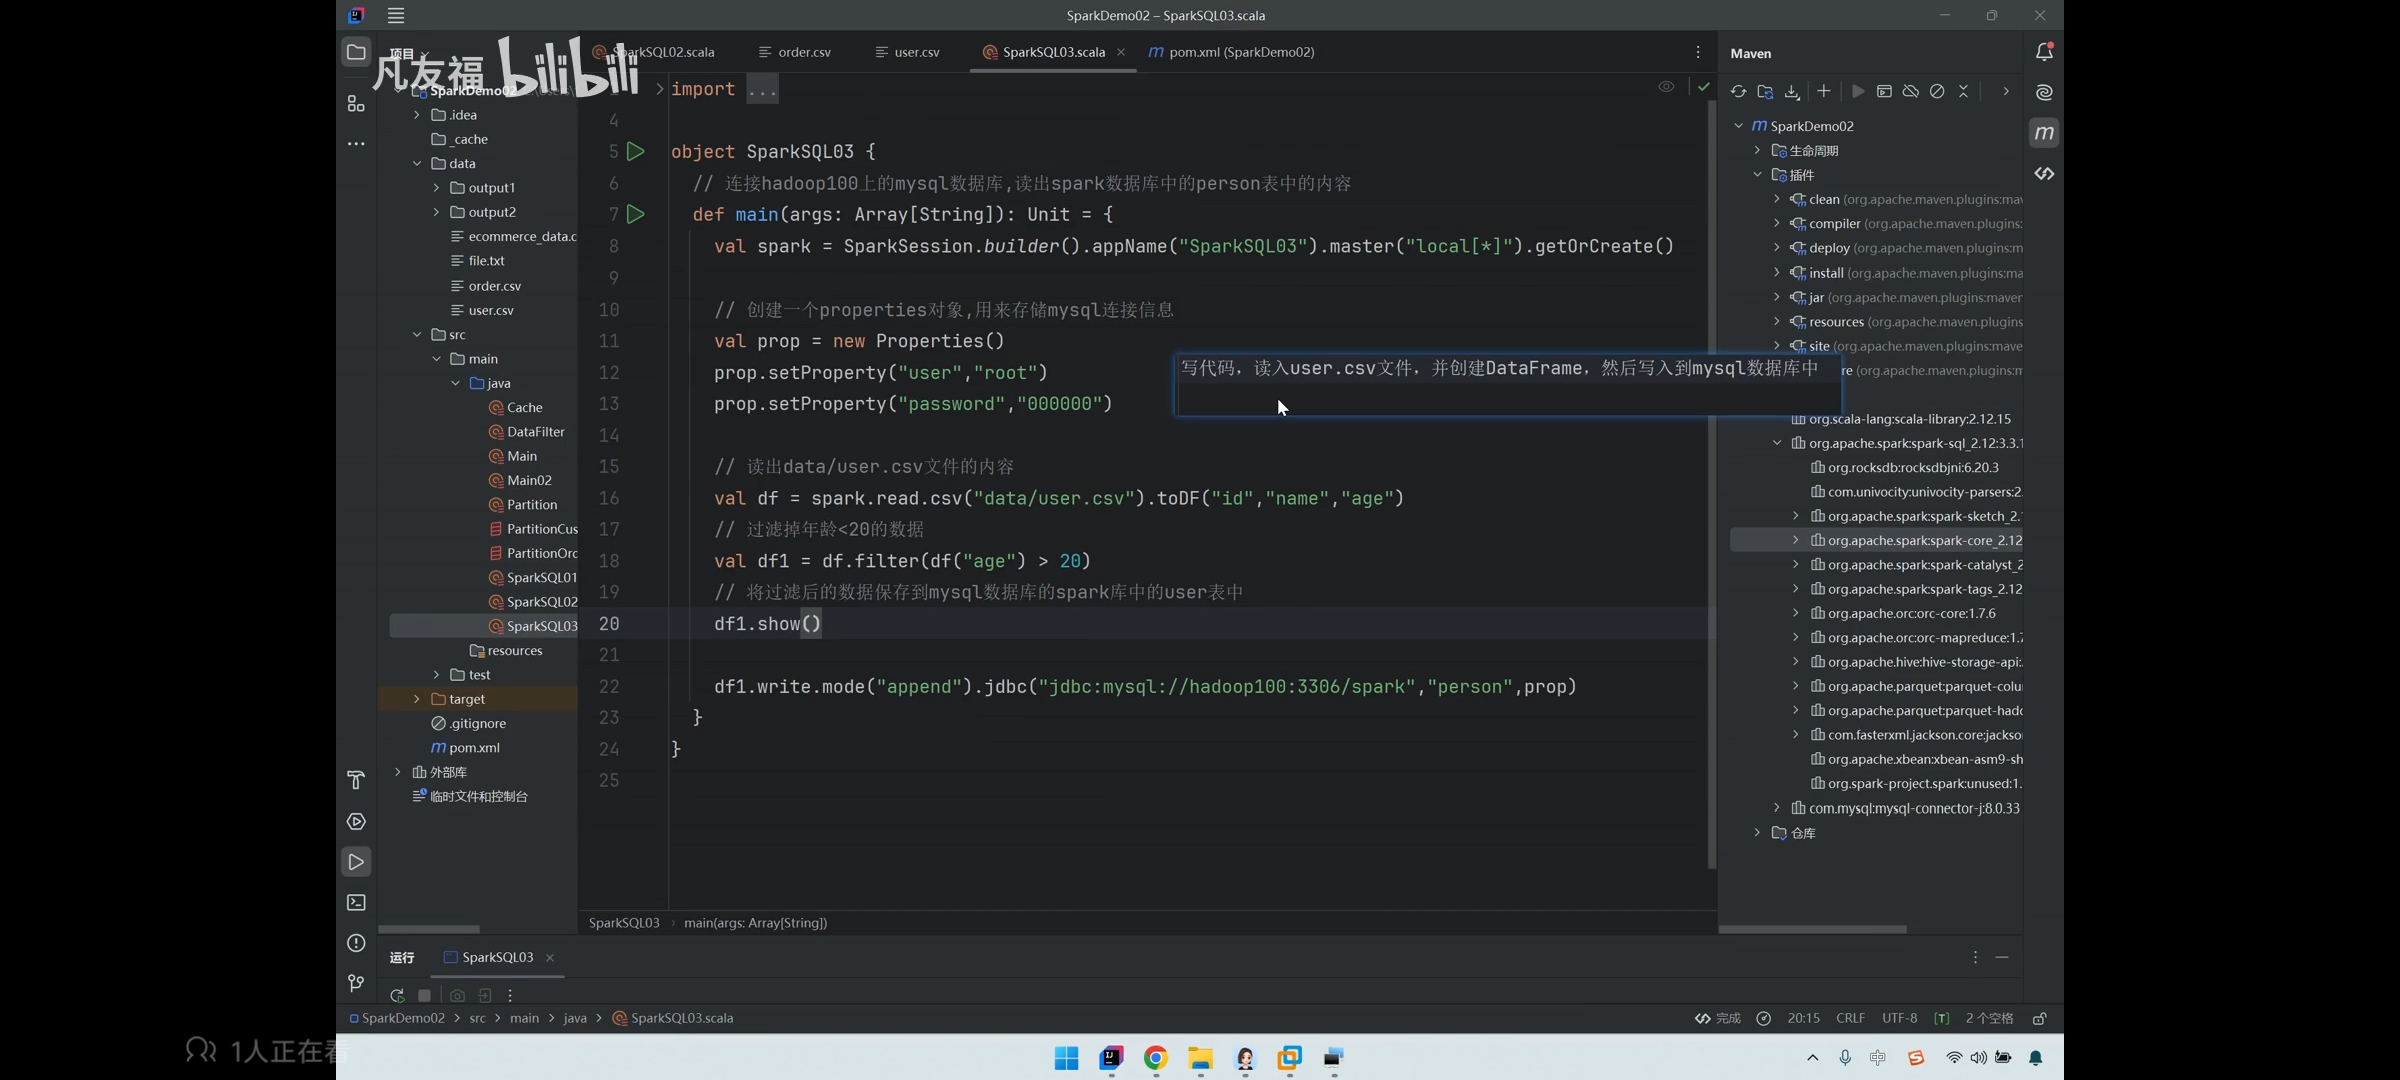Open the notifications bell in right sidebar
2400x1080 pixels.
2044,53
